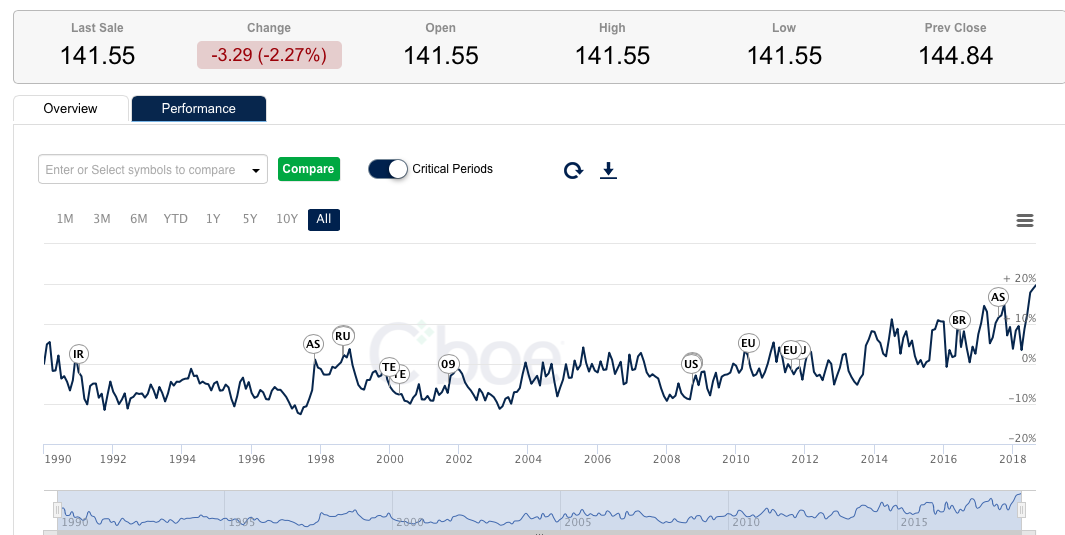Click the RU critical period marker

[343, 336]
